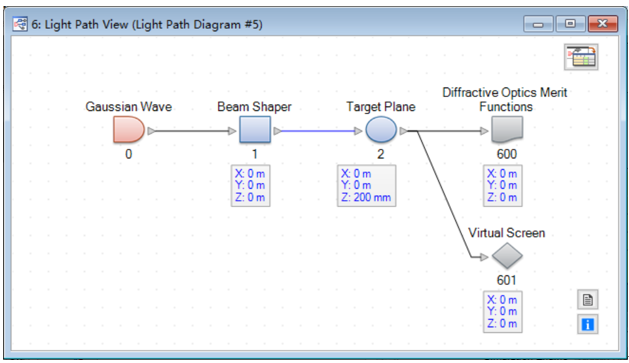
Task: Open the light path table view icon
Action: point(581,57)
